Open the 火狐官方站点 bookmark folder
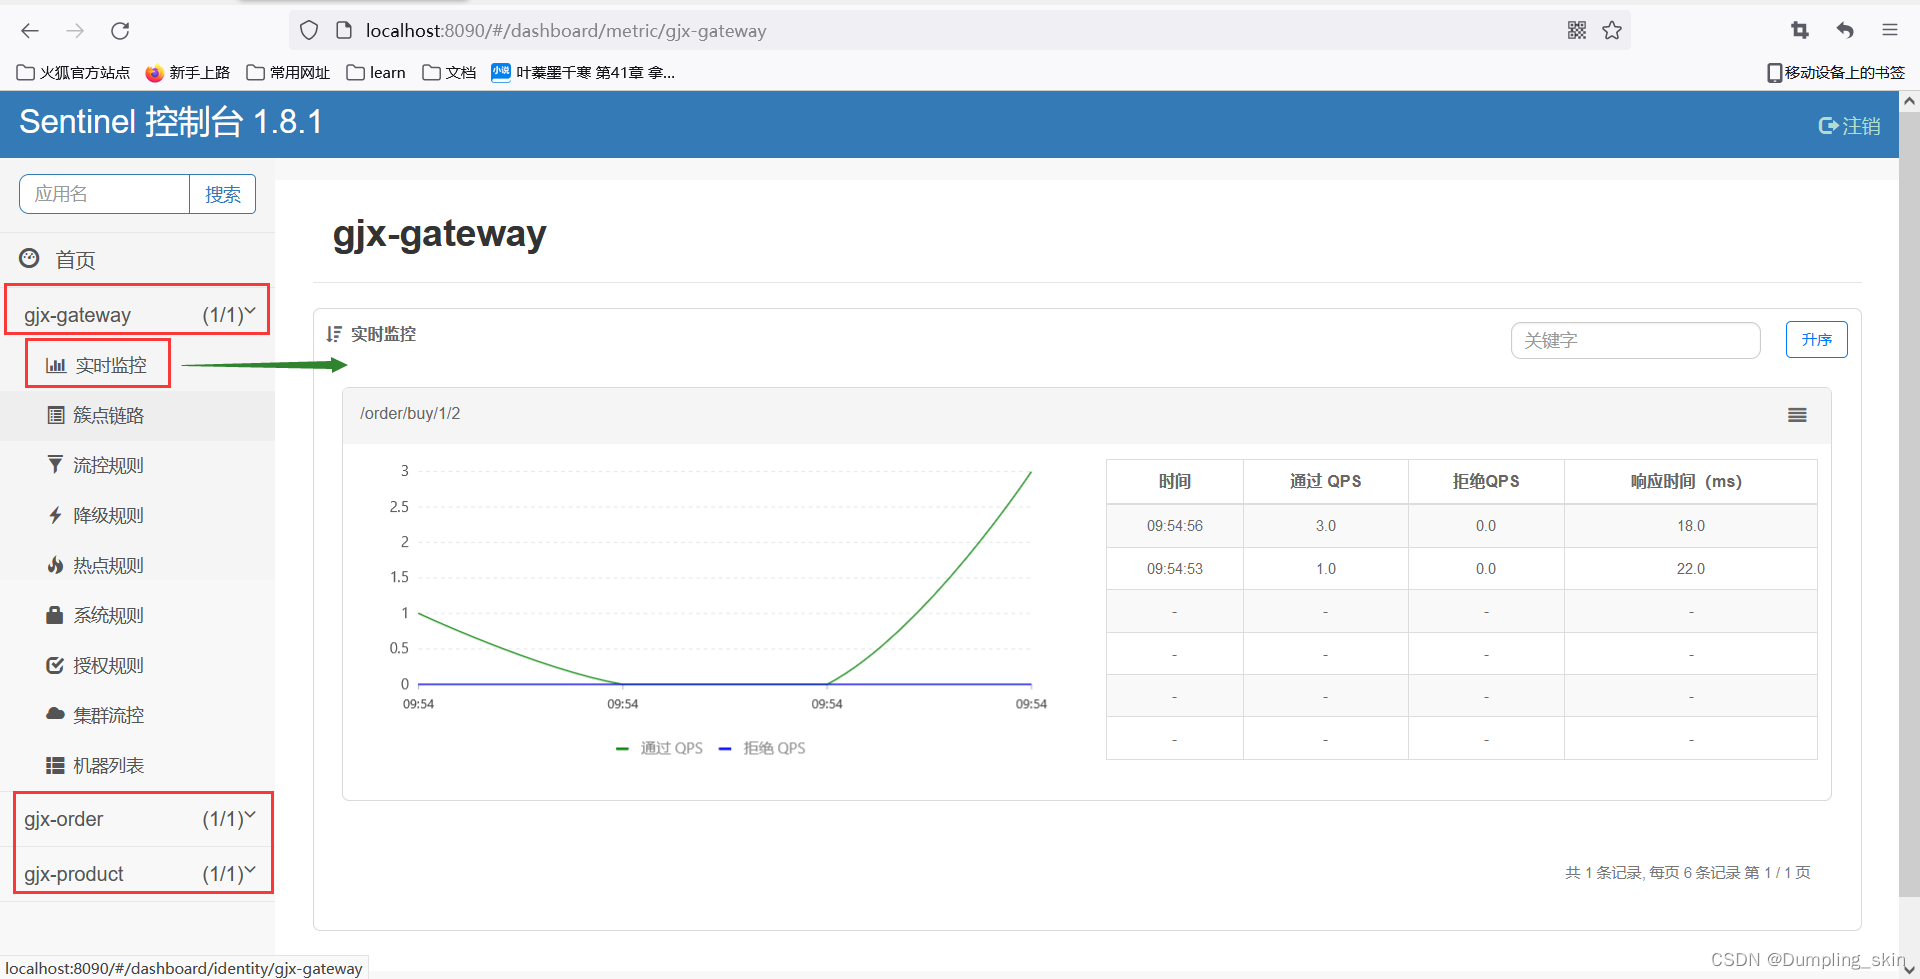1920x979 pixels. (73, 72)
